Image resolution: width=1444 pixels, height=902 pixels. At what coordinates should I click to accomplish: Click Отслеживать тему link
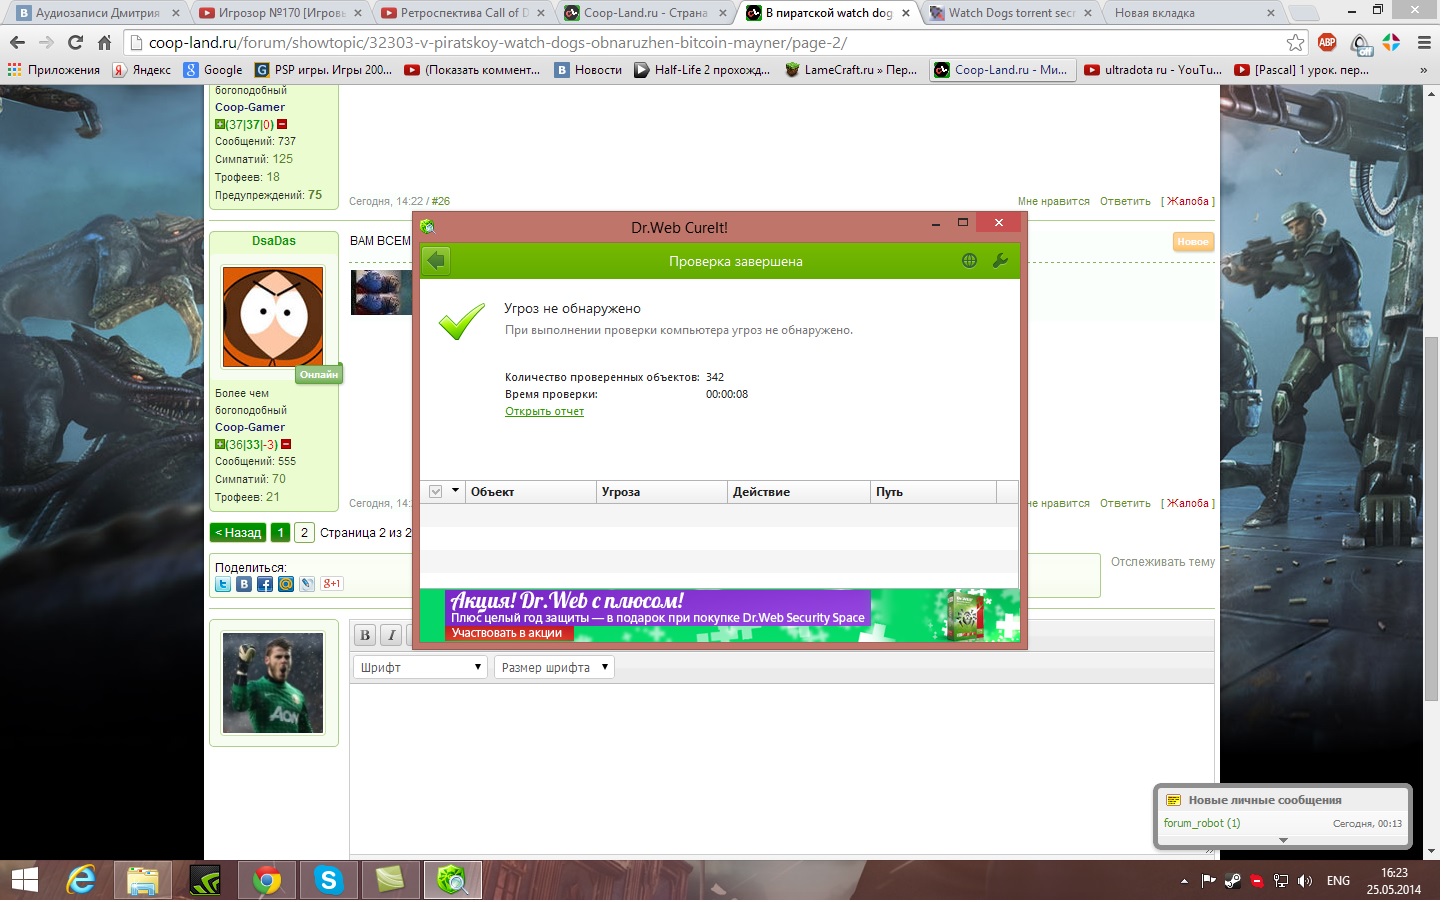[1163, 563]
